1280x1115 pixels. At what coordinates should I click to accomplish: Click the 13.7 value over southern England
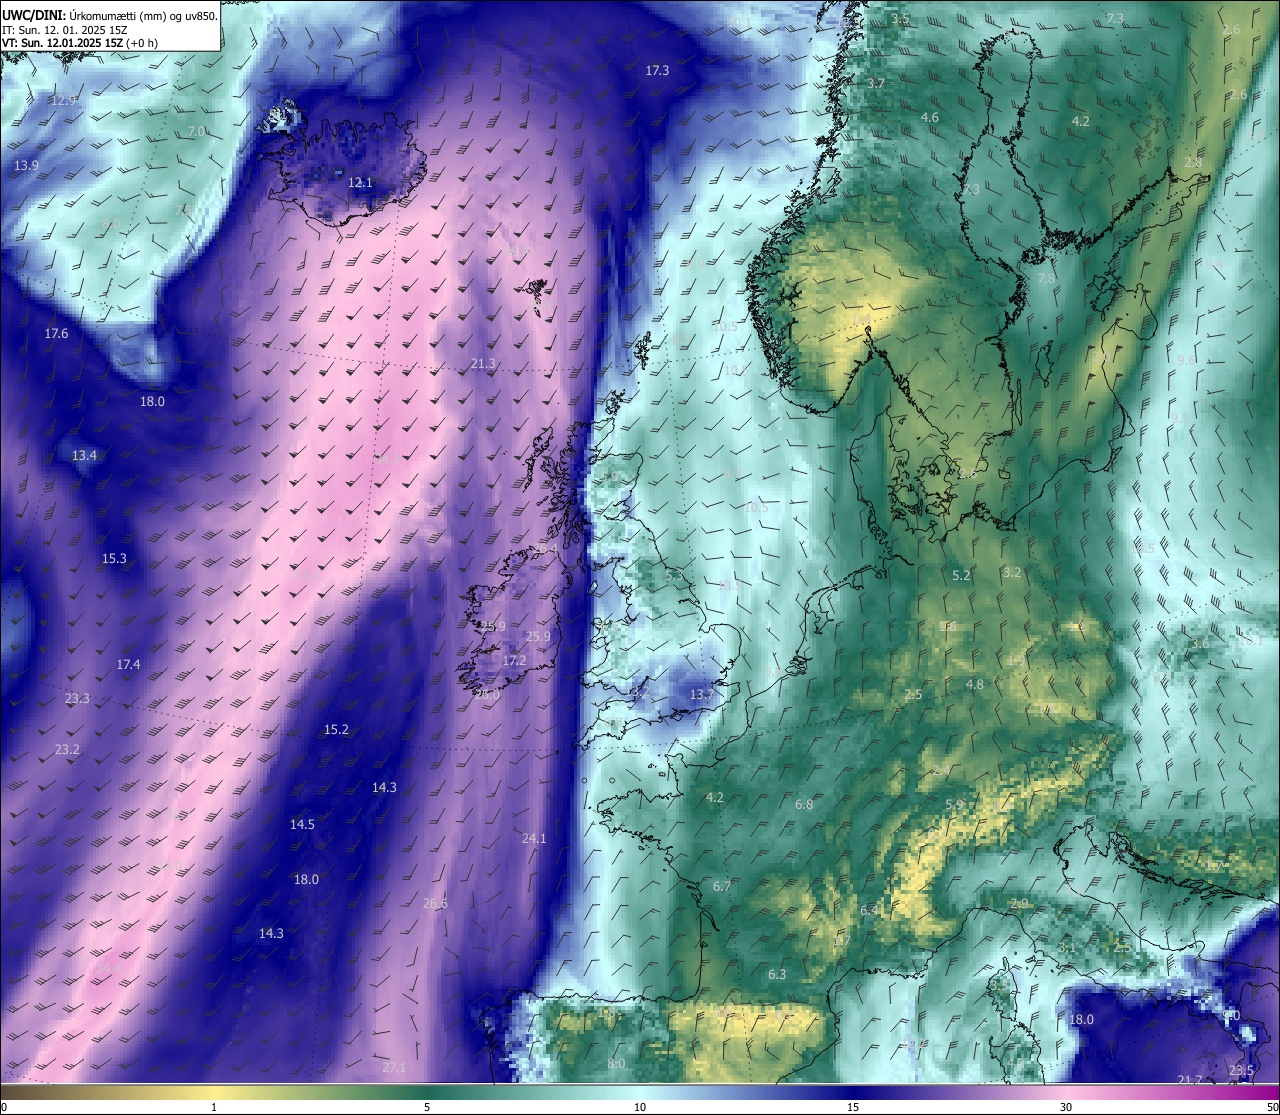(x=702, y=694)
